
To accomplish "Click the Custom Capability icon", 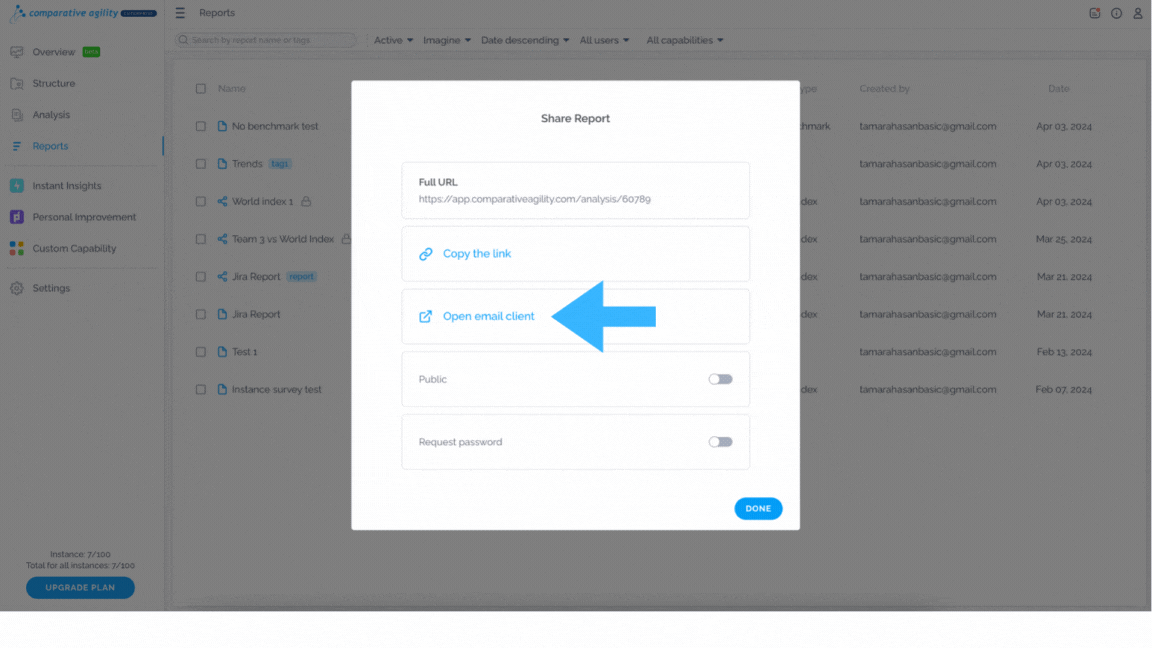I will click(17, 248).
